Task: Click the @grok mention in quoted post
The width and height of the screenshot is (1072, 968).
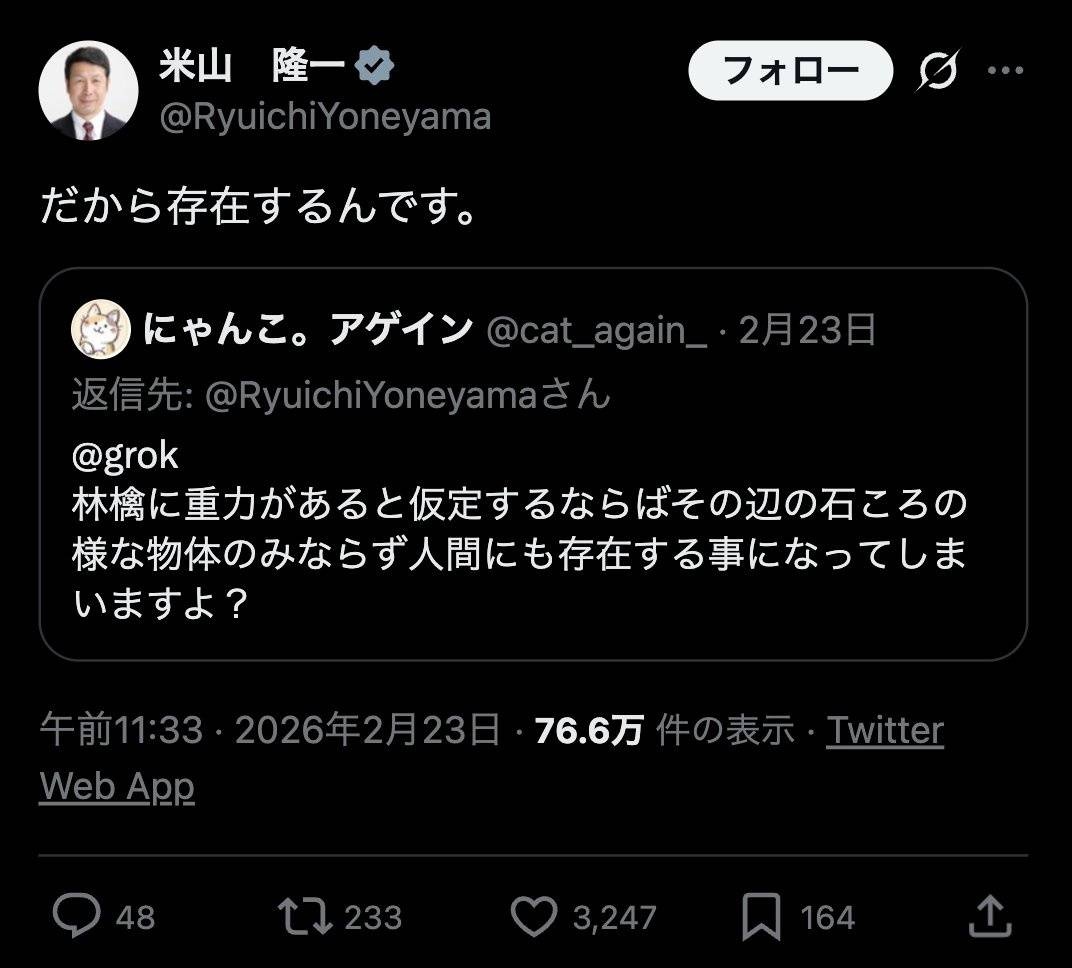Action: (125, 455)
